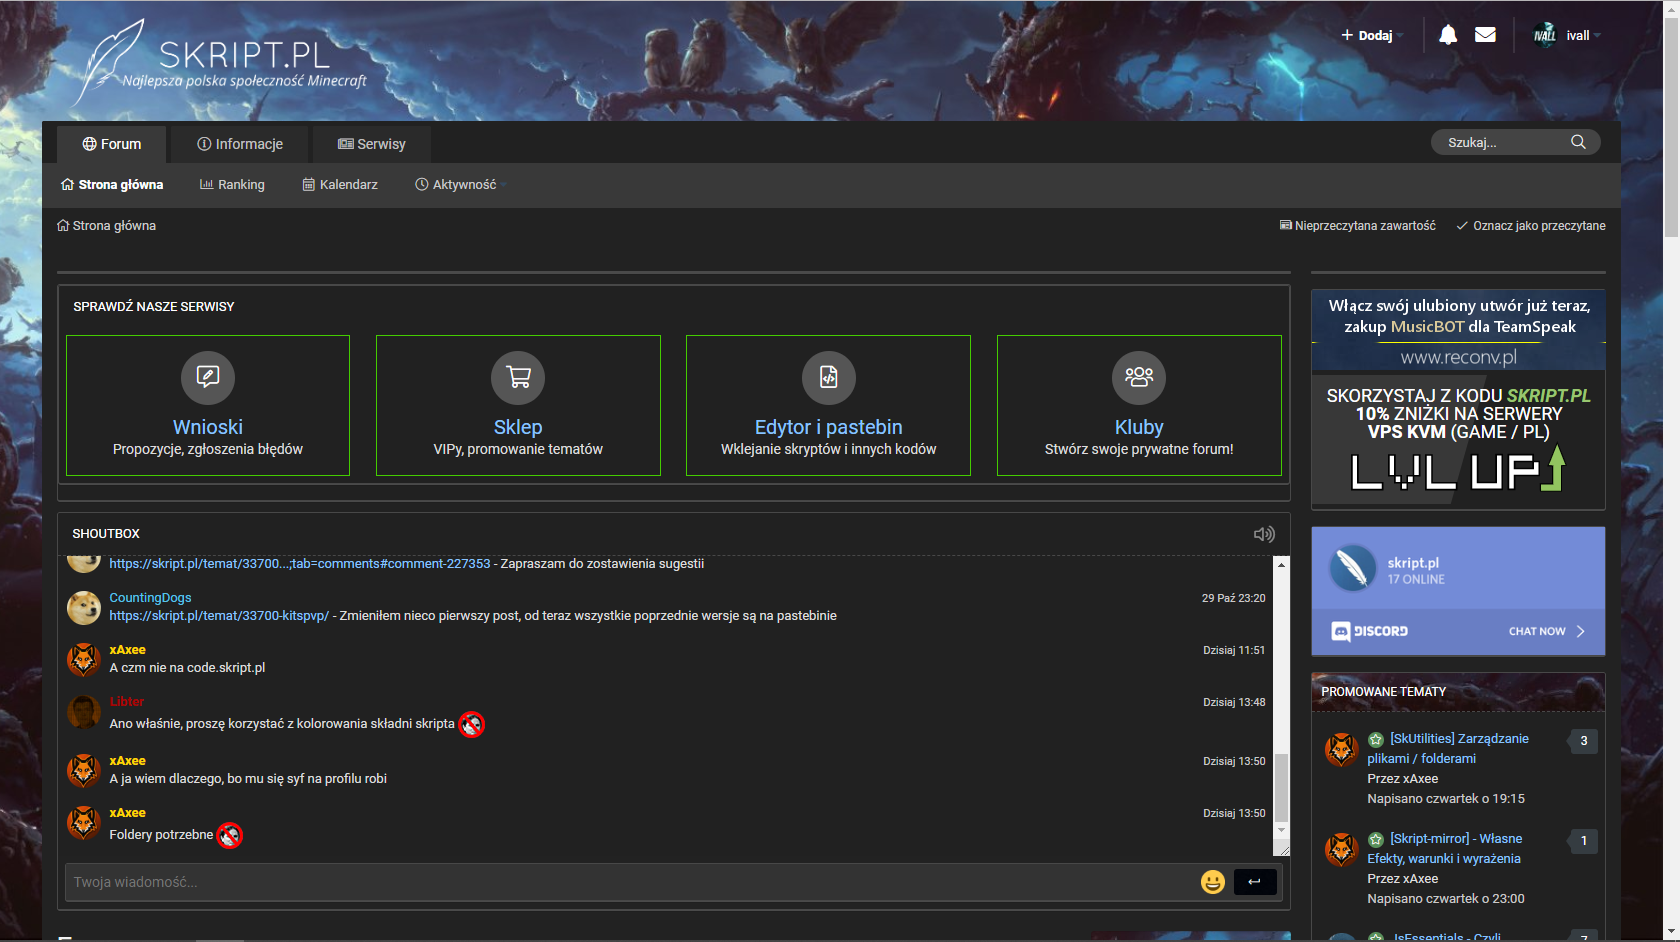Click Libter's avatar in shoutbox
Viewport: 1680px width, 942px height.
84,712
